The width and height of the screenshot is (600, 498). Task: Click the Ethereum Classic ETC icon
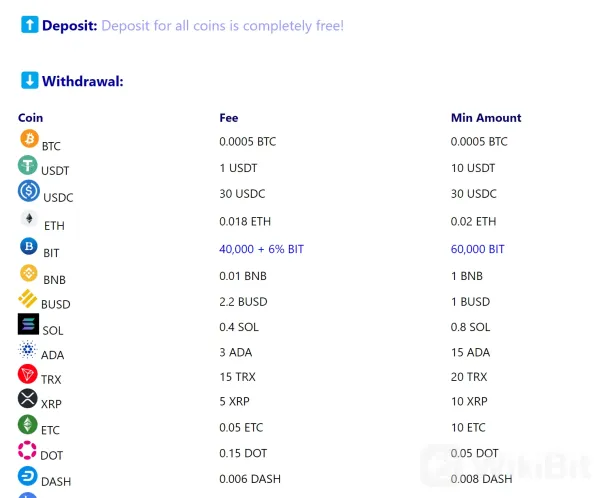(x=27, y=425)
